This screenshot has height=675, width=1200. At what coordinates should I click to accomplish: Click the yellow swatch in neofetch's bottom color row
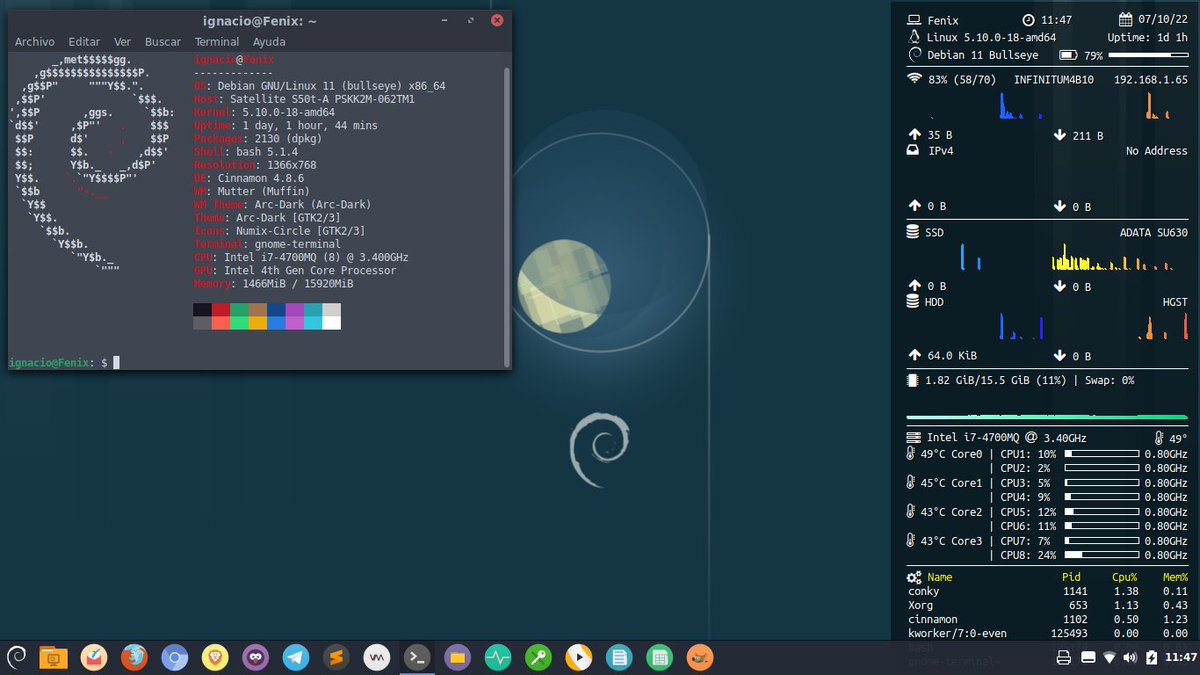coord(257,323)
